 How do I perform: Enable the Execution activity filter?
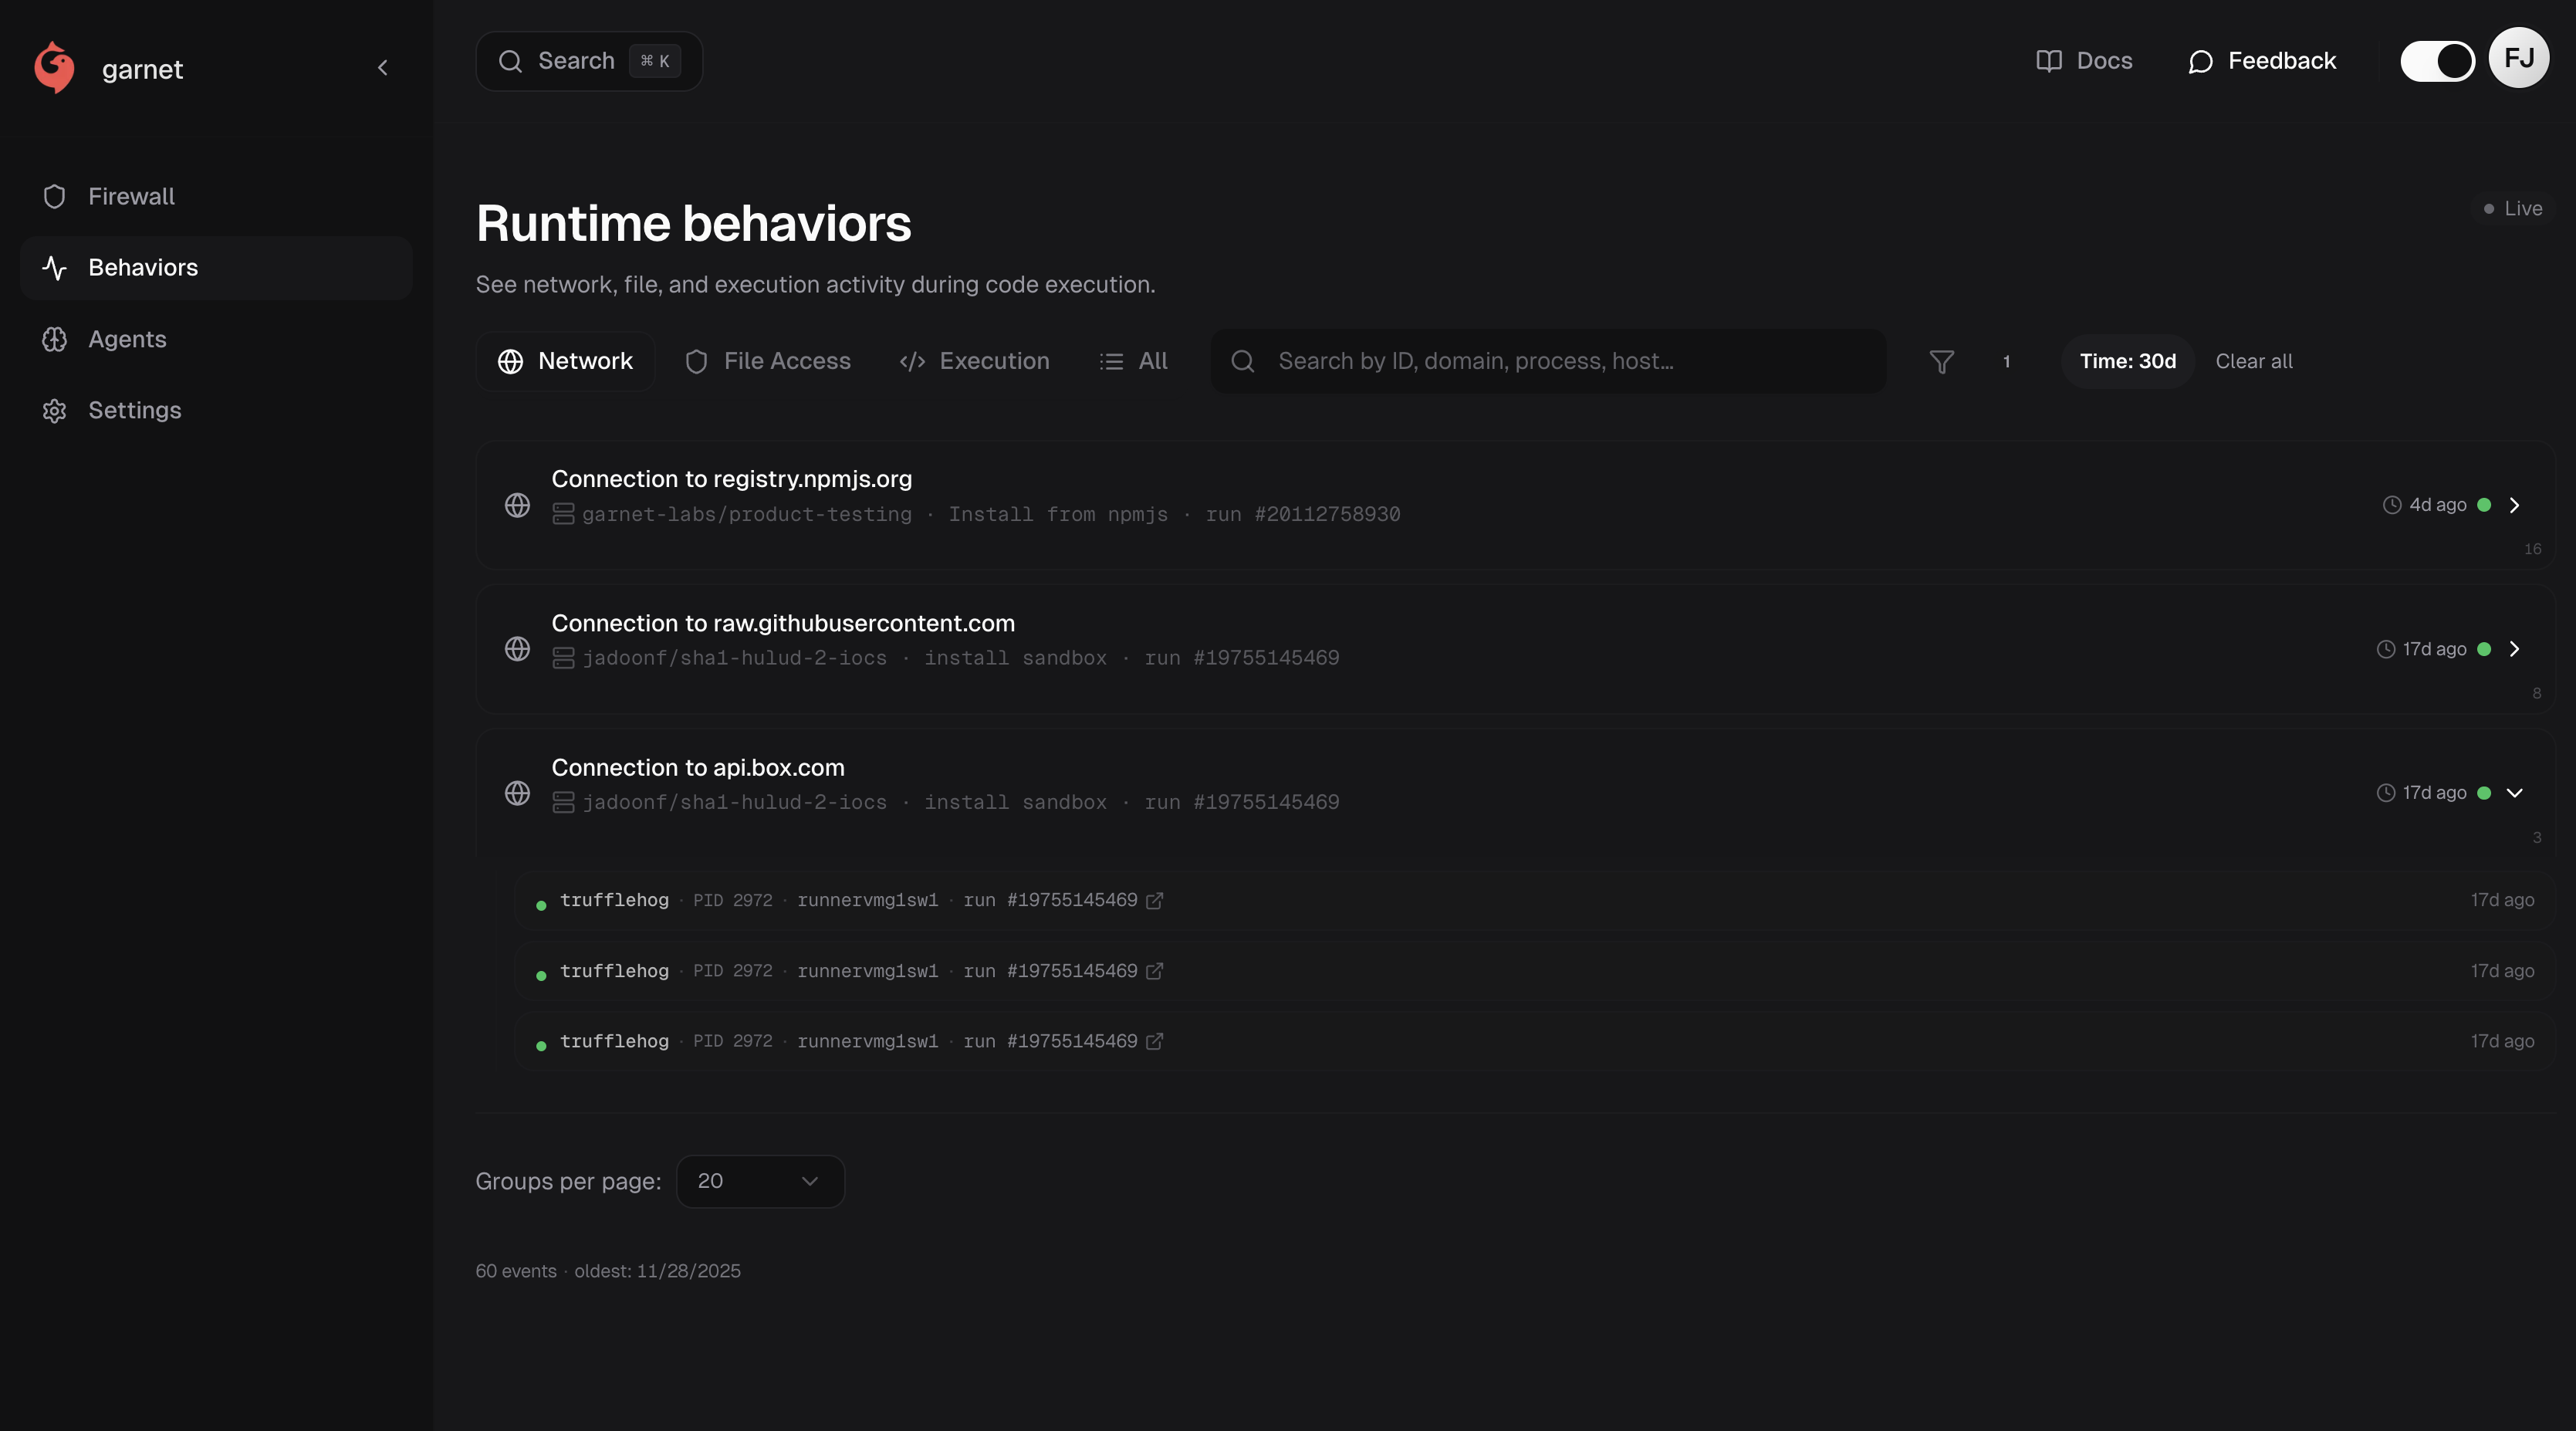[973, 361]
